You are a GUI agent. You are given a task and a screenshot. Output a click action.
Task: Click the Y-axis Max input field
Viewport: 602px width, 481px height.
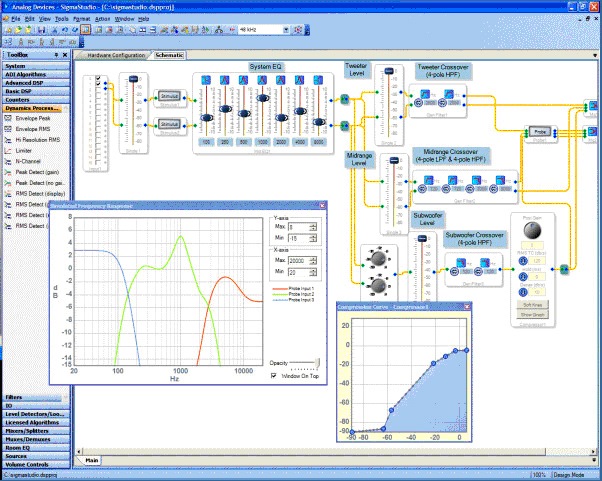pos(299,227)
